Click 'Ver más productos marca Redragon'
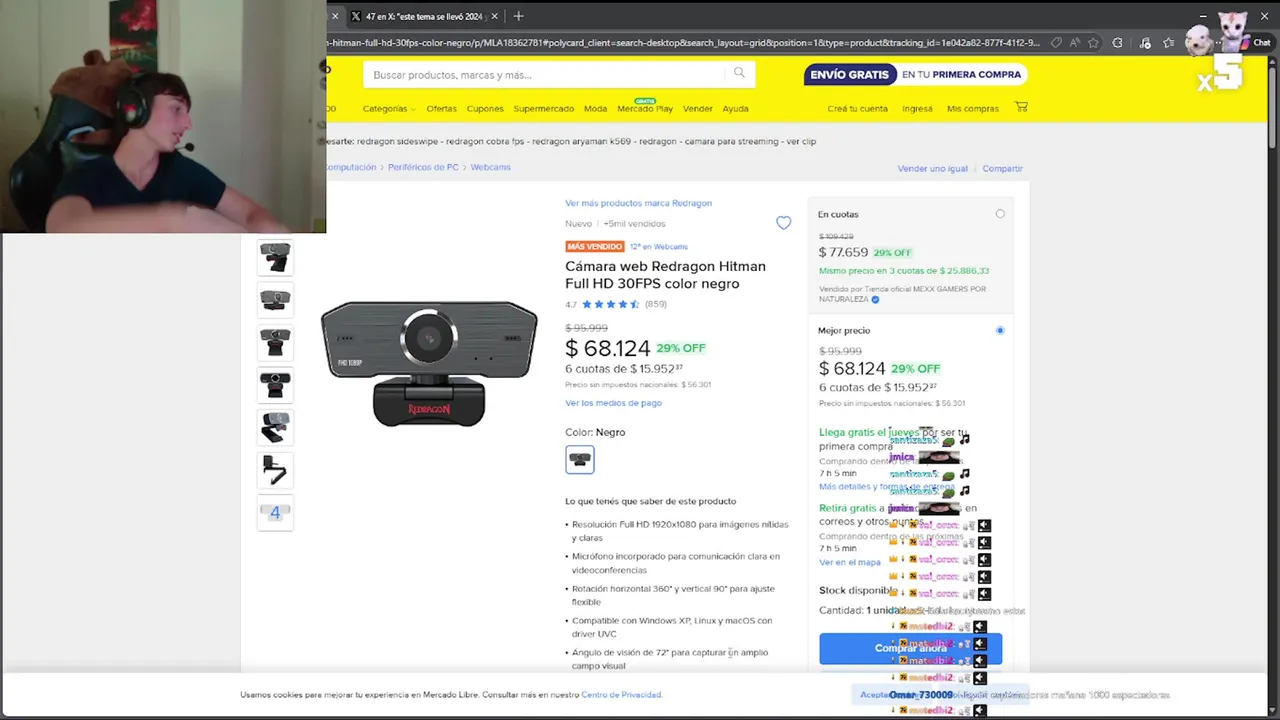Viewport: 1280px width, 720px height. [x=638, y=203]
